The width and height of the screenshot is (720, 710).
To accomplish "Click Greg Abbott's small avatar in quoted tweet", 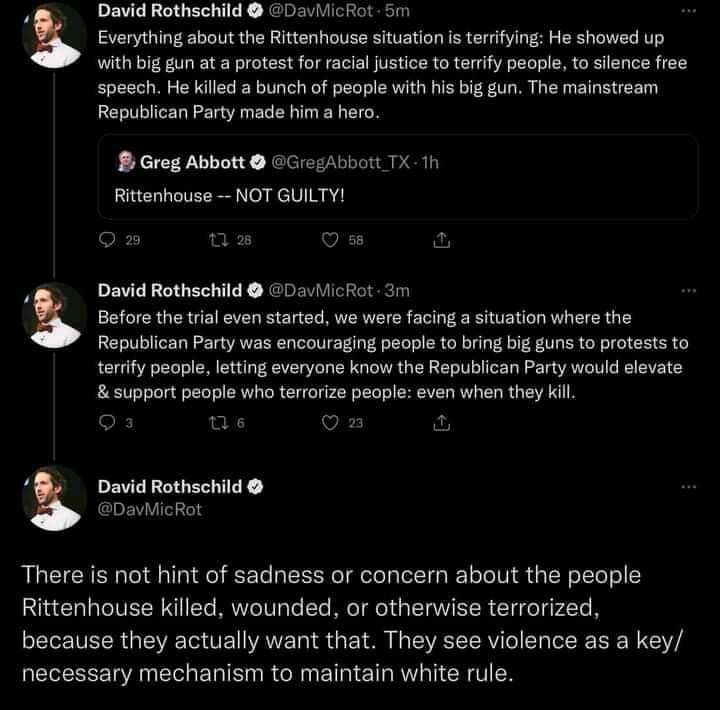I will tap(126, 162).
